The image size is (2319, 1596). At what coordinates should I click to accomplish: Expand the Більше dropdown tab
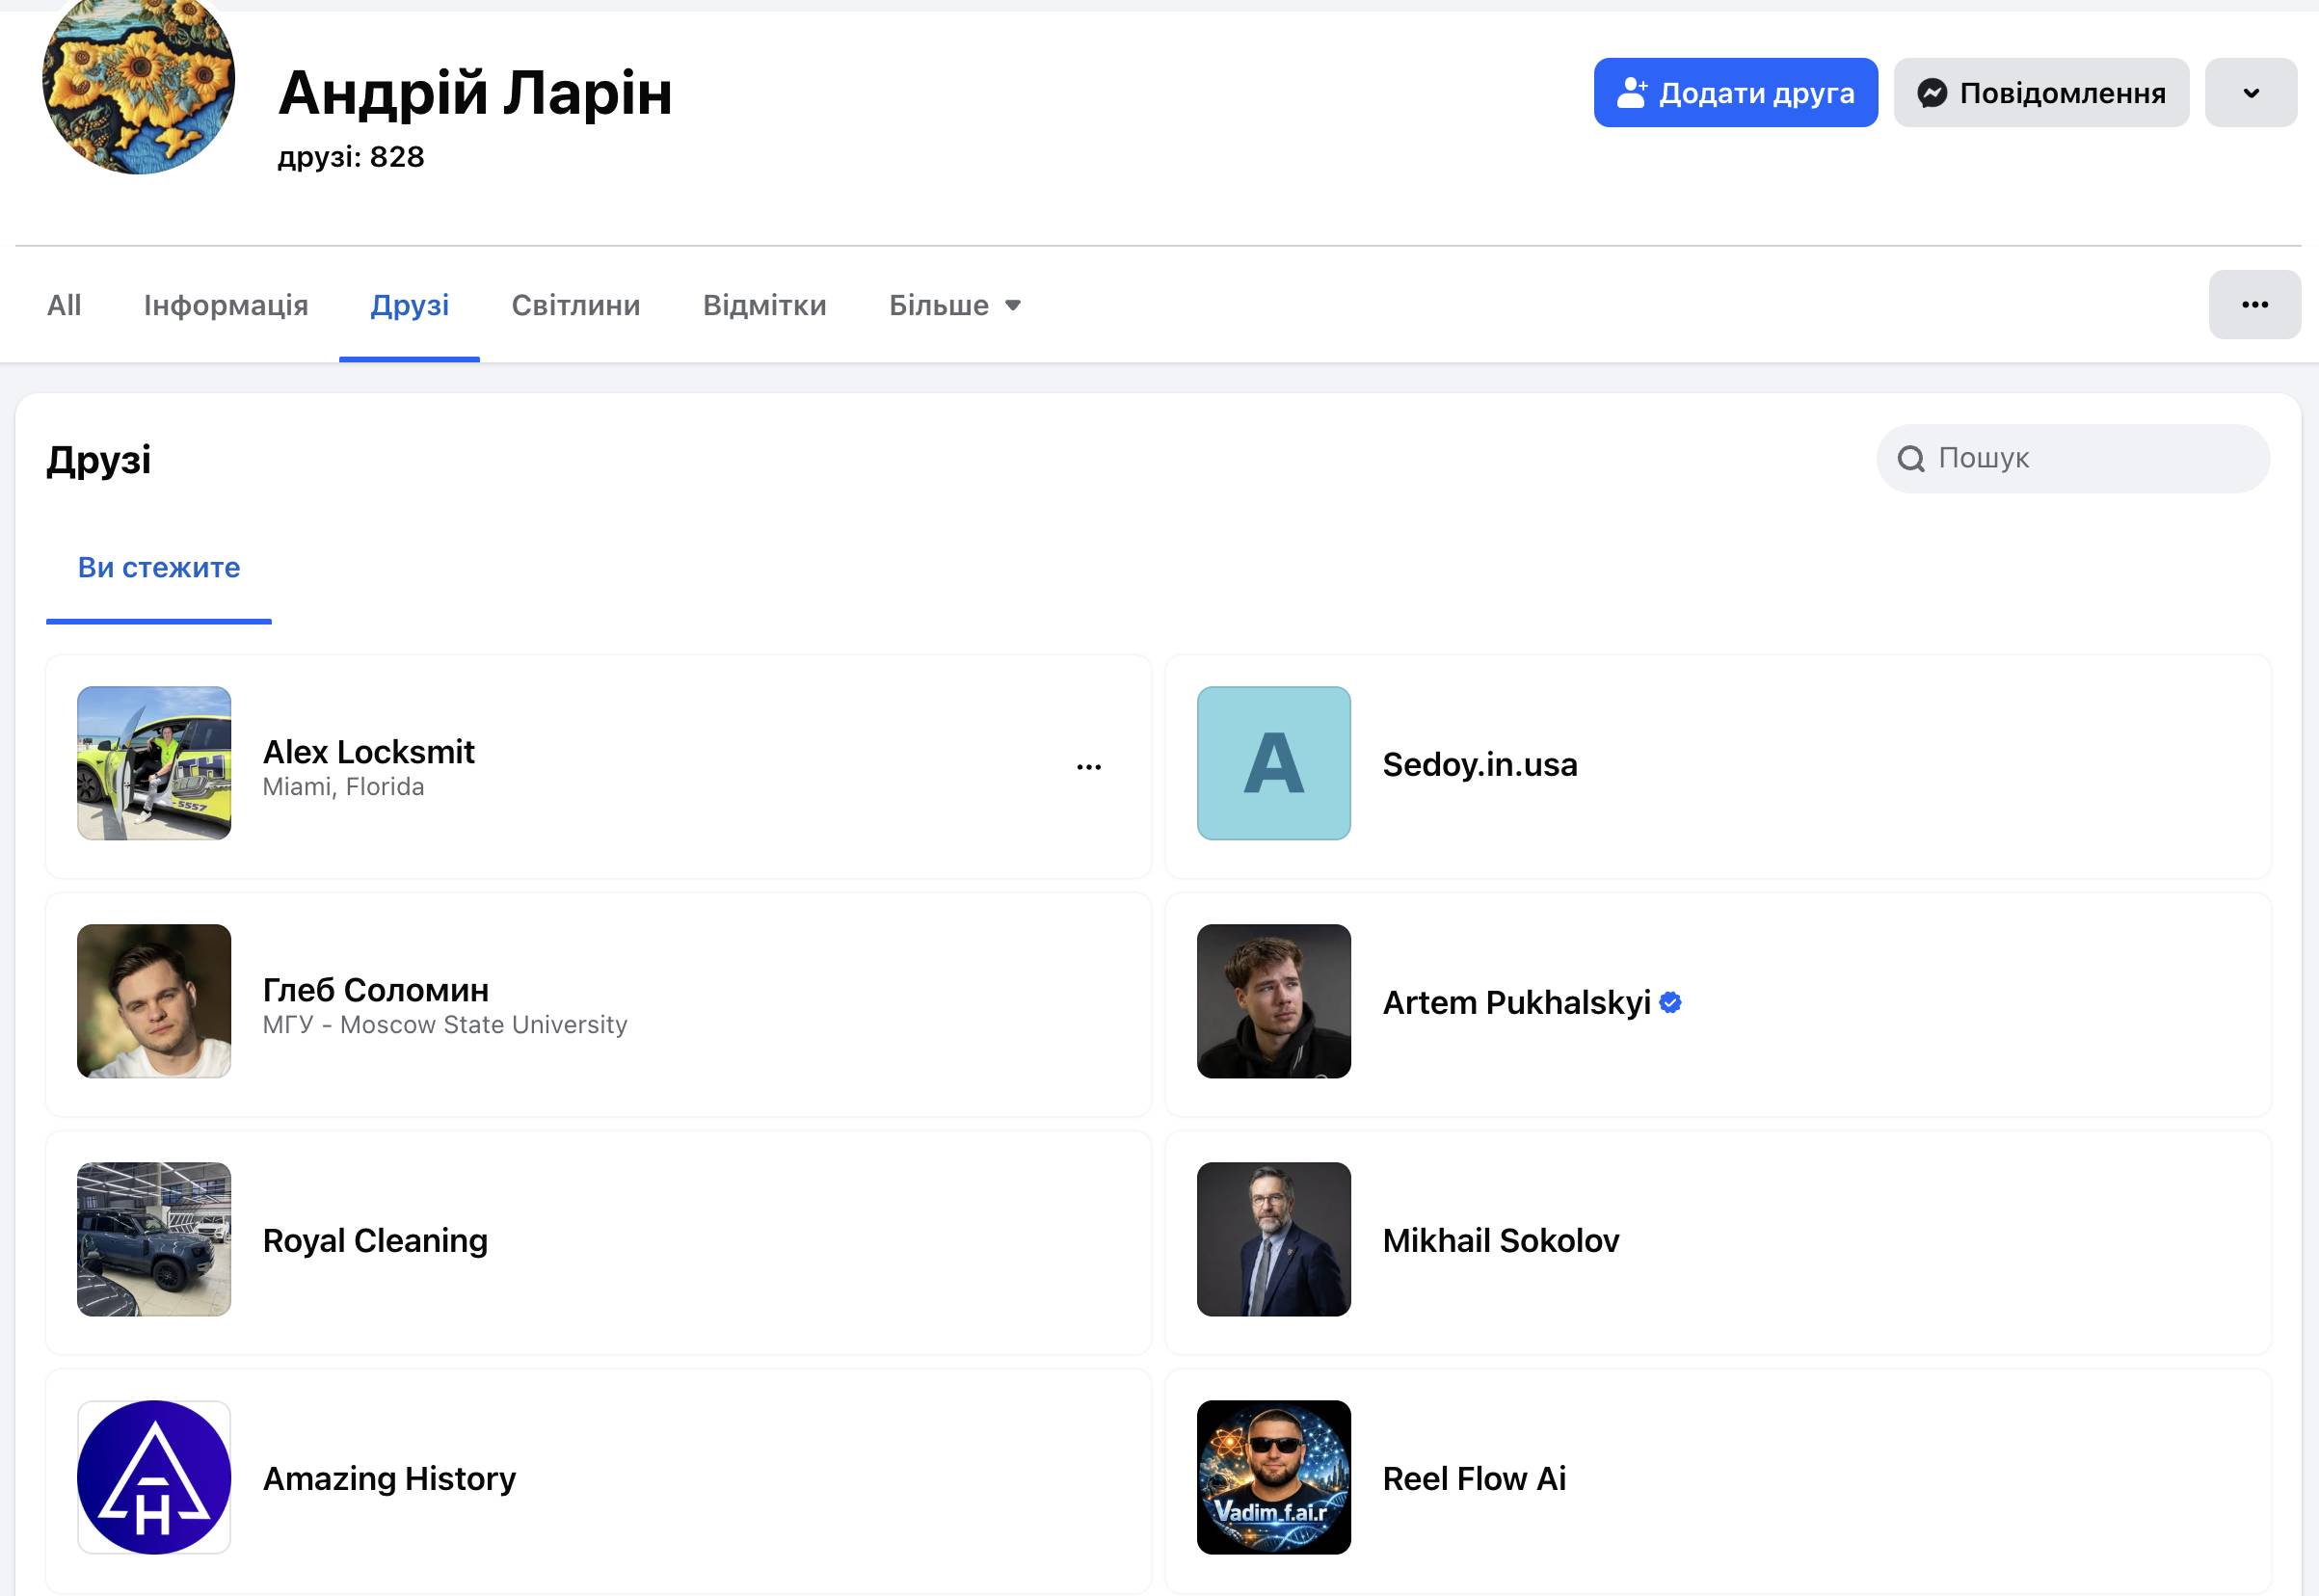click(x=955, y=305)
